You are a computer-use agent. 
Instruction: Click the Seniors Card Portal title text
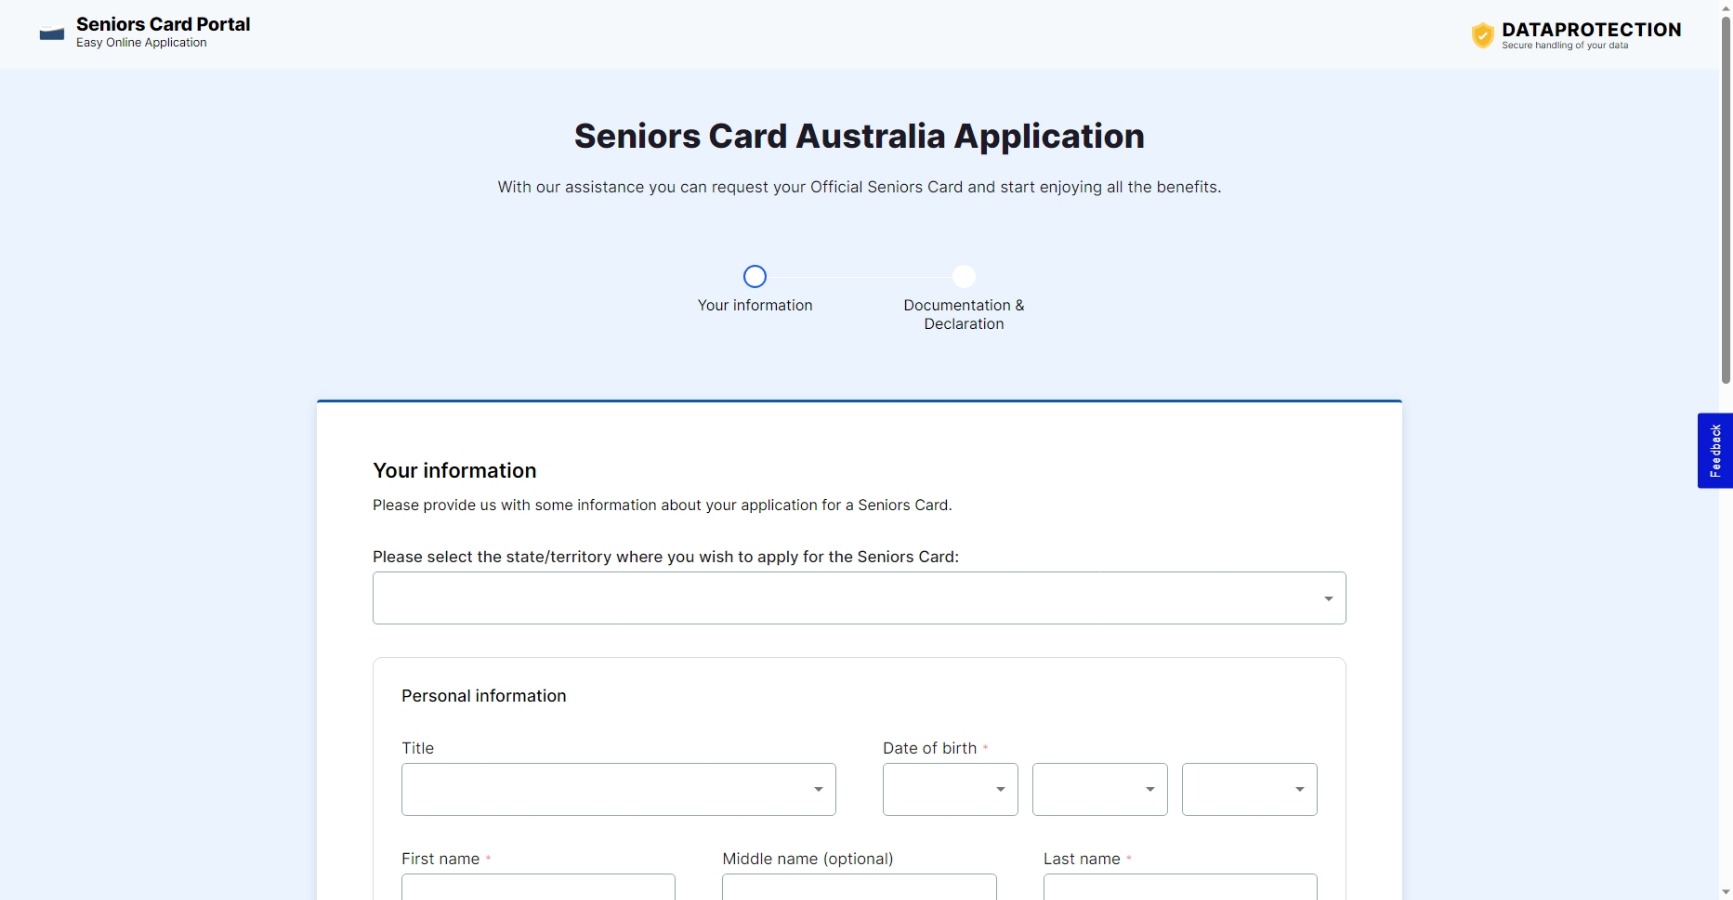tap(163, 24)
